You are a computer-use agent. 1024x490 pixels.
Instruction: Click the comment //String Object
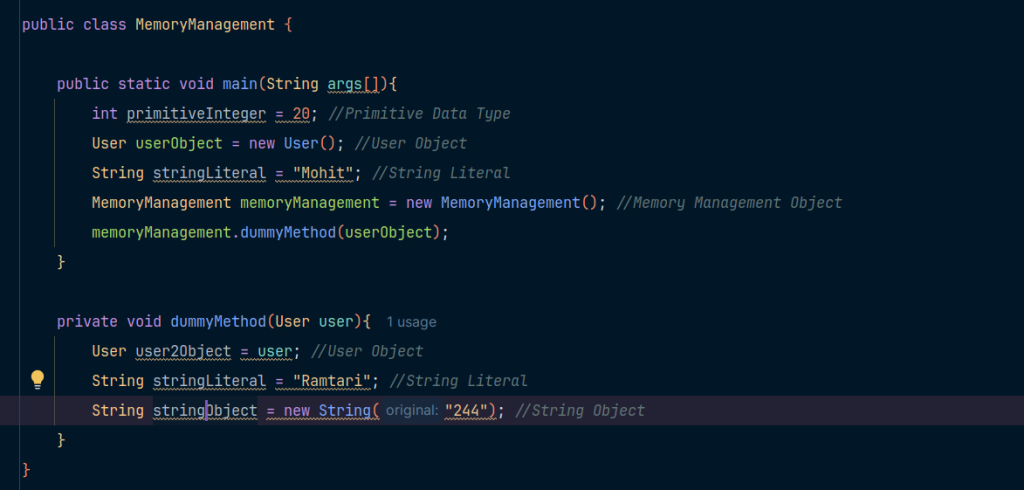point(580,410)
